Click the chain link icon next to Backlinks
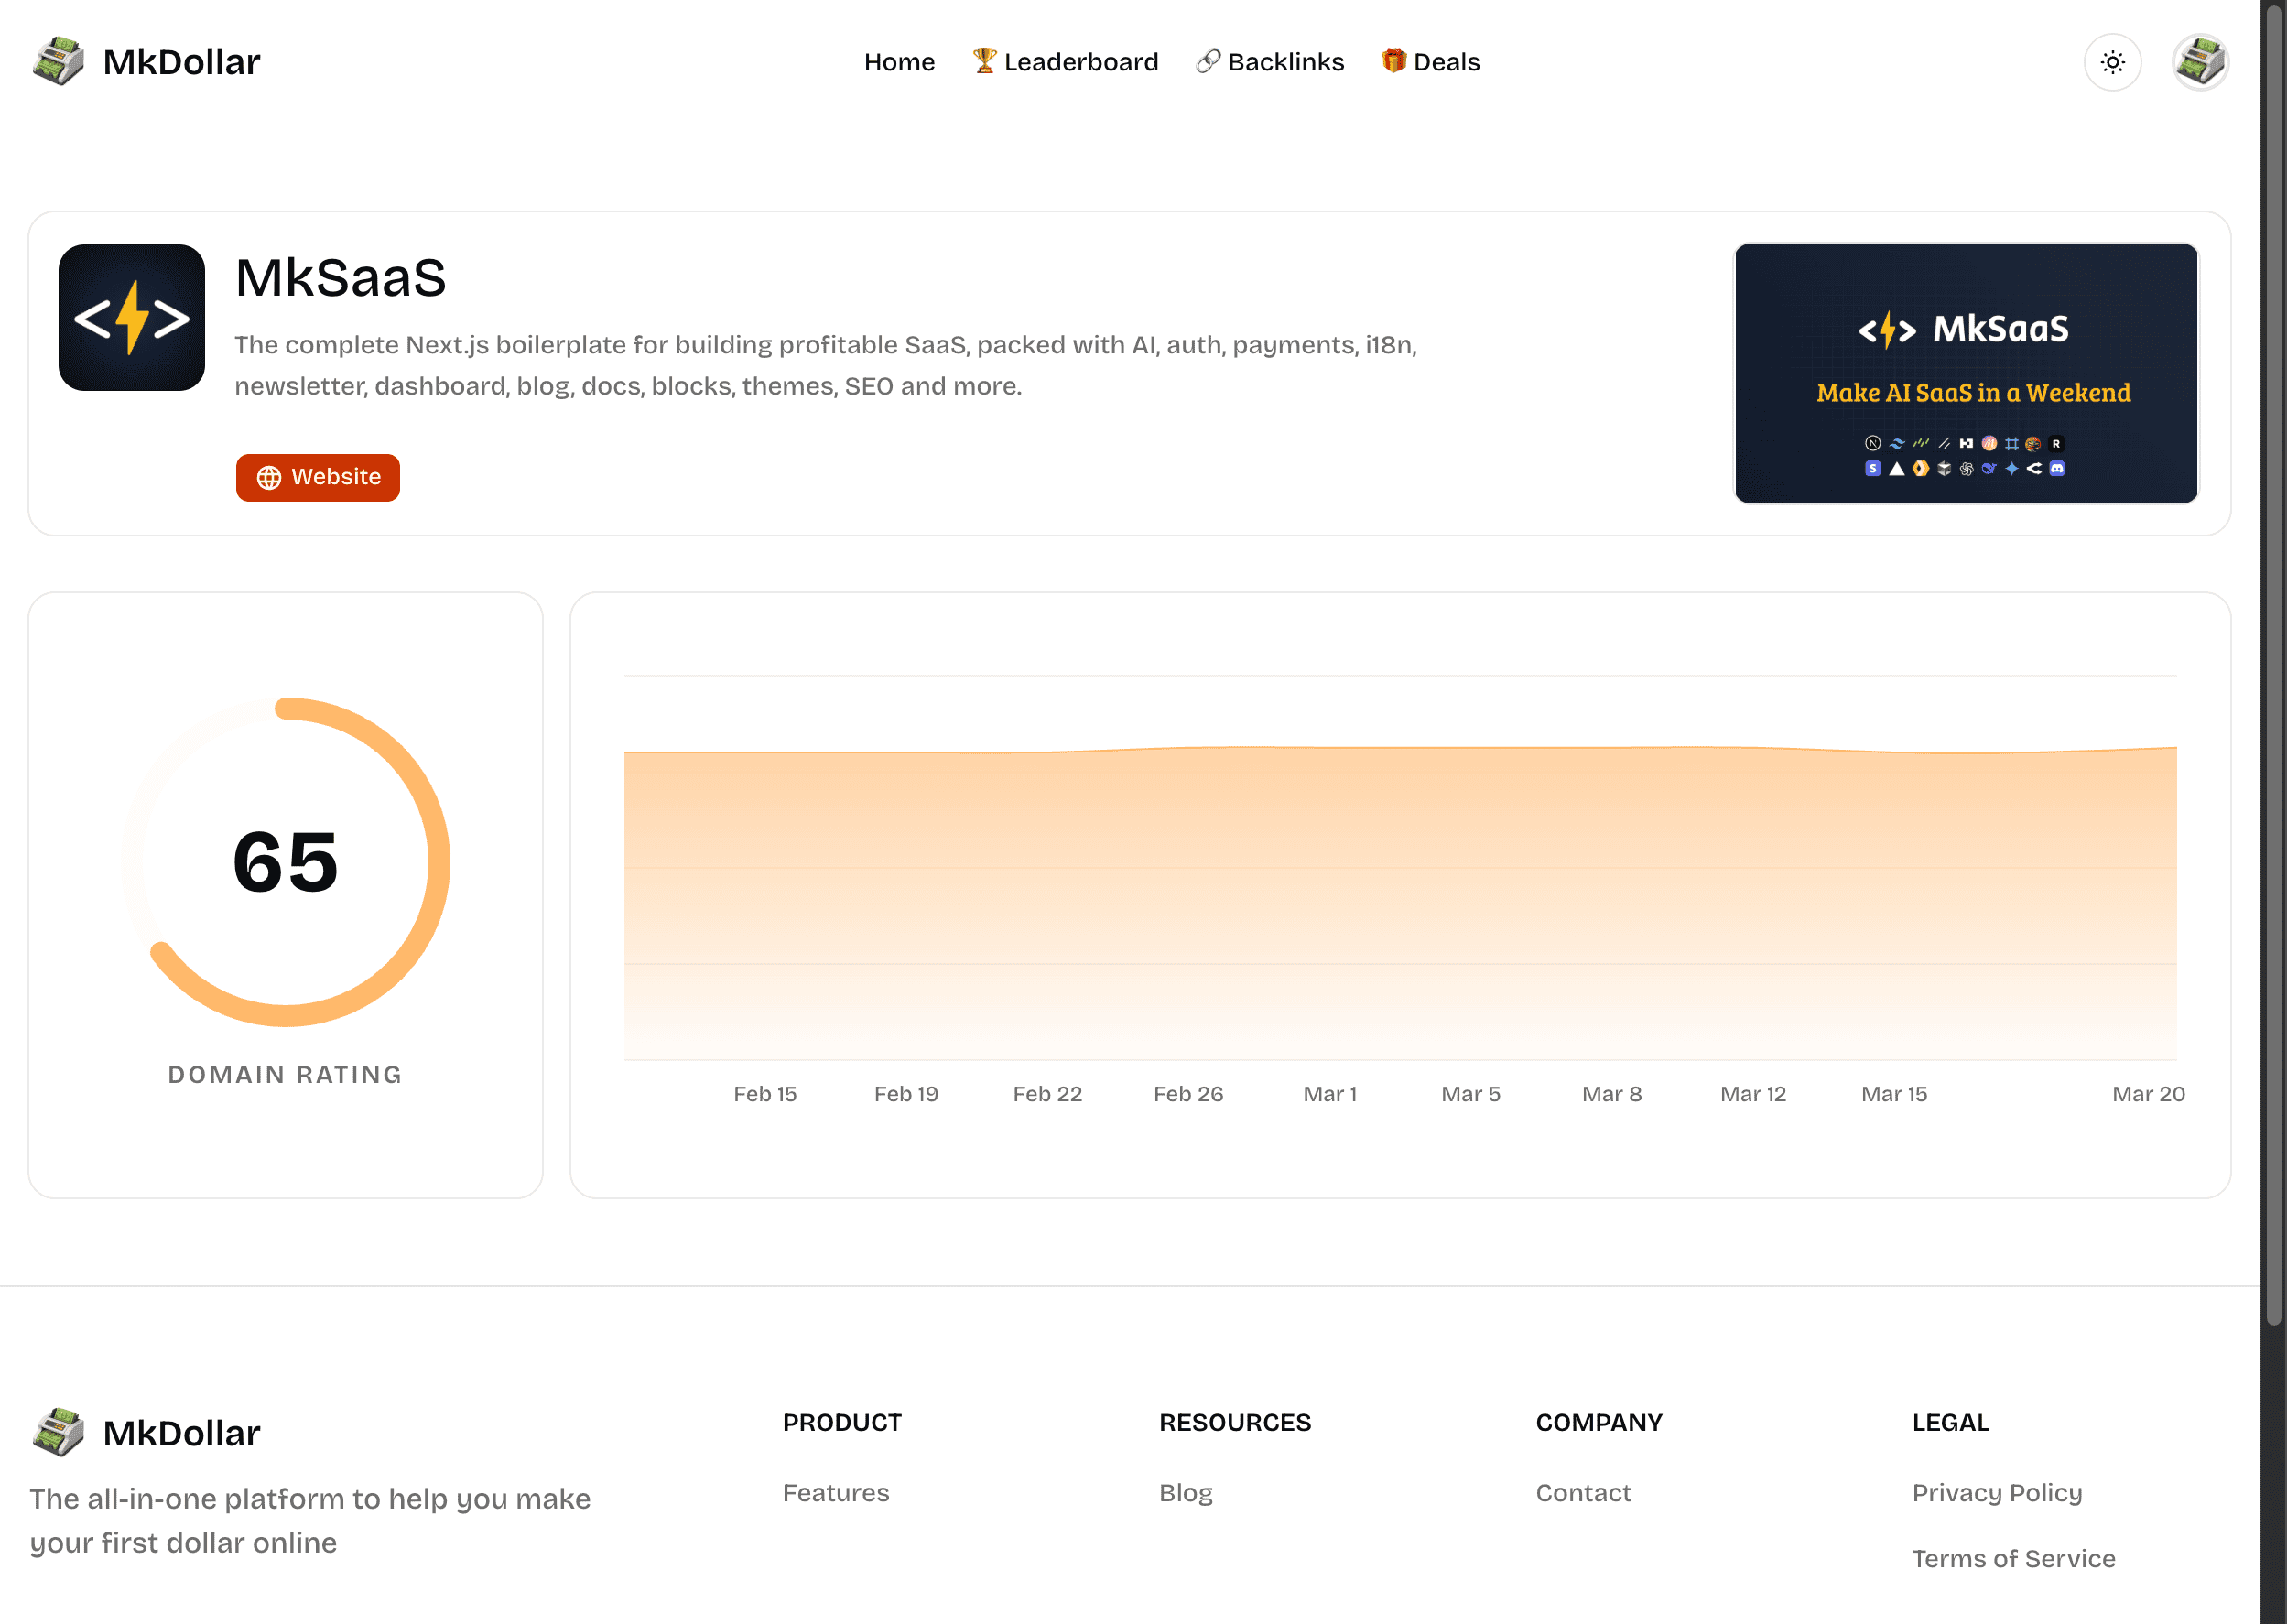Image resolution: width=2287 pixels, height=1624 pixels. 1208,61
